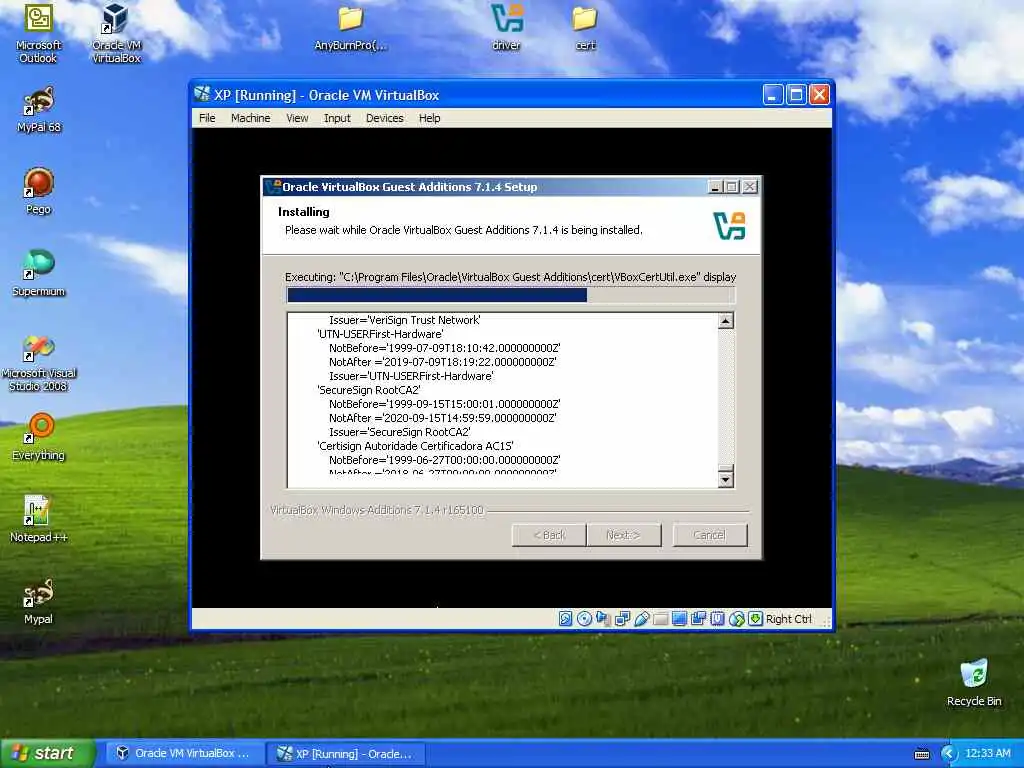Click the log scroll up arrow
1024x768 pixels.
(x=726, y=321)
